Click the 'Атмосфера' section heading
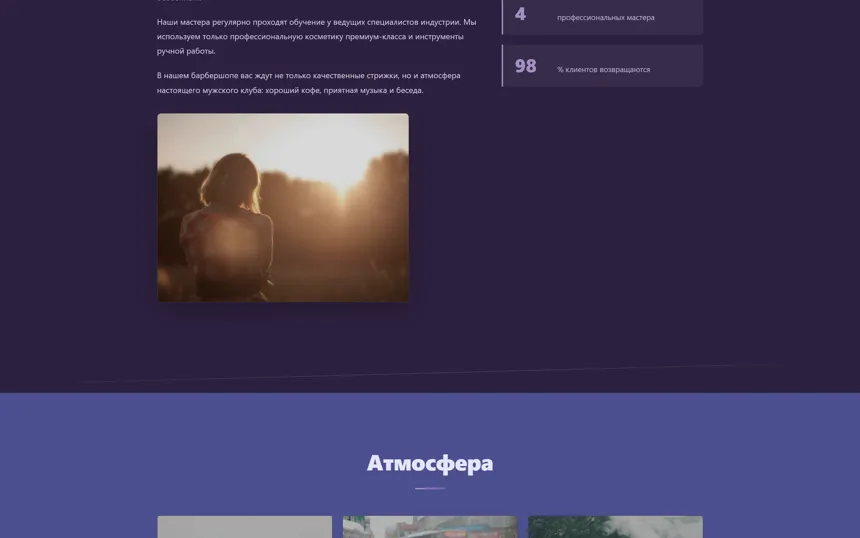The width and height of the screenshot is (860, 538). 430,463
